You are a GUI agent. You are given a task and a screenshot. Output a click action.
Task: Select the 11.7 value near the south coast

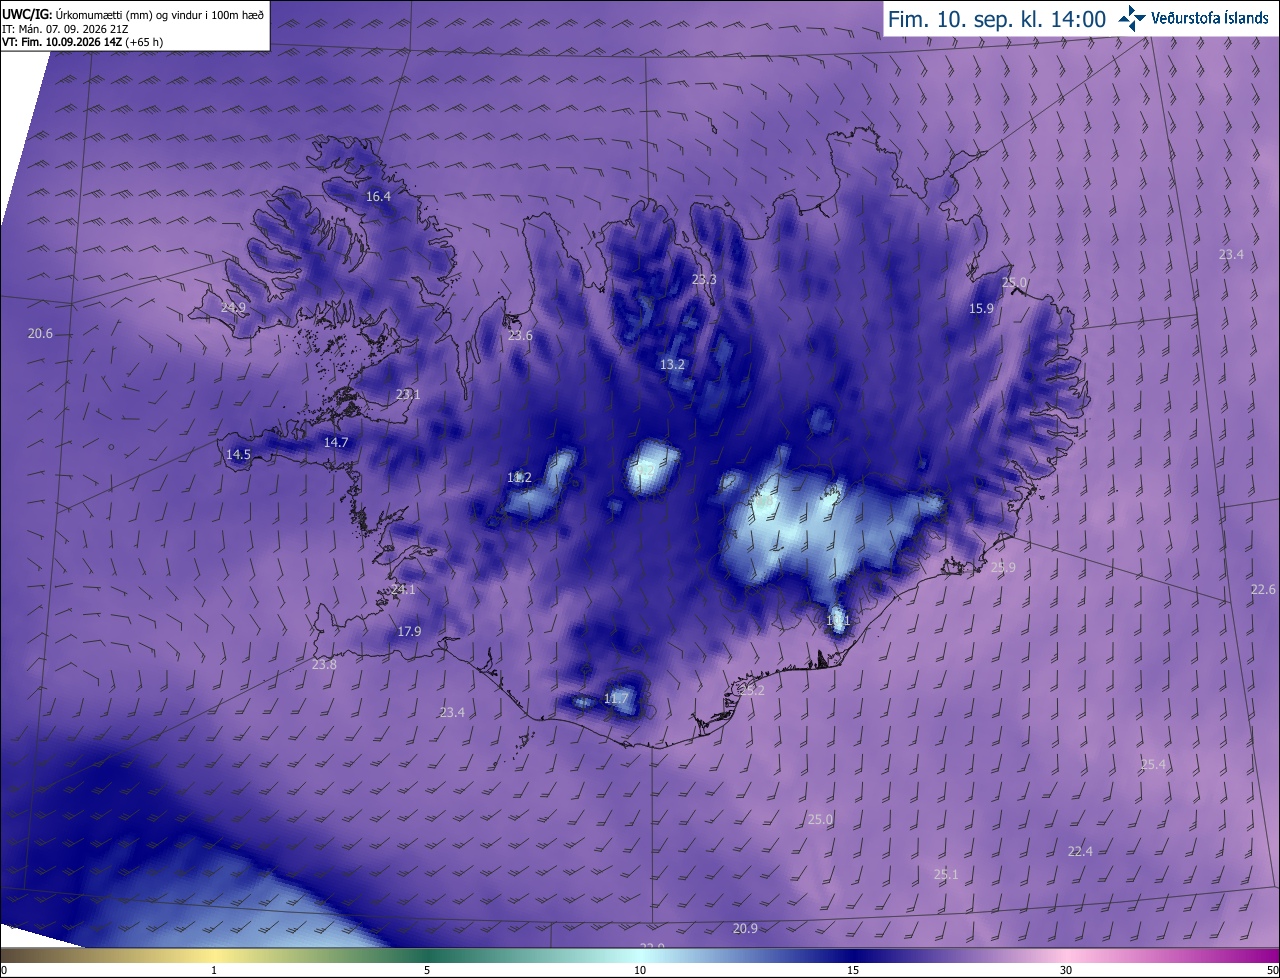click(x=617, y=698)
